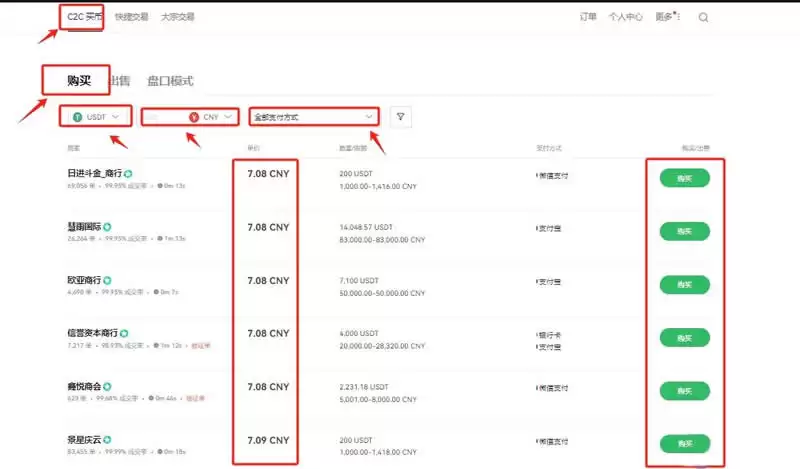Click the search magnifier icon in header
This screenshot has width=800, height=469.
click(703, 17)
